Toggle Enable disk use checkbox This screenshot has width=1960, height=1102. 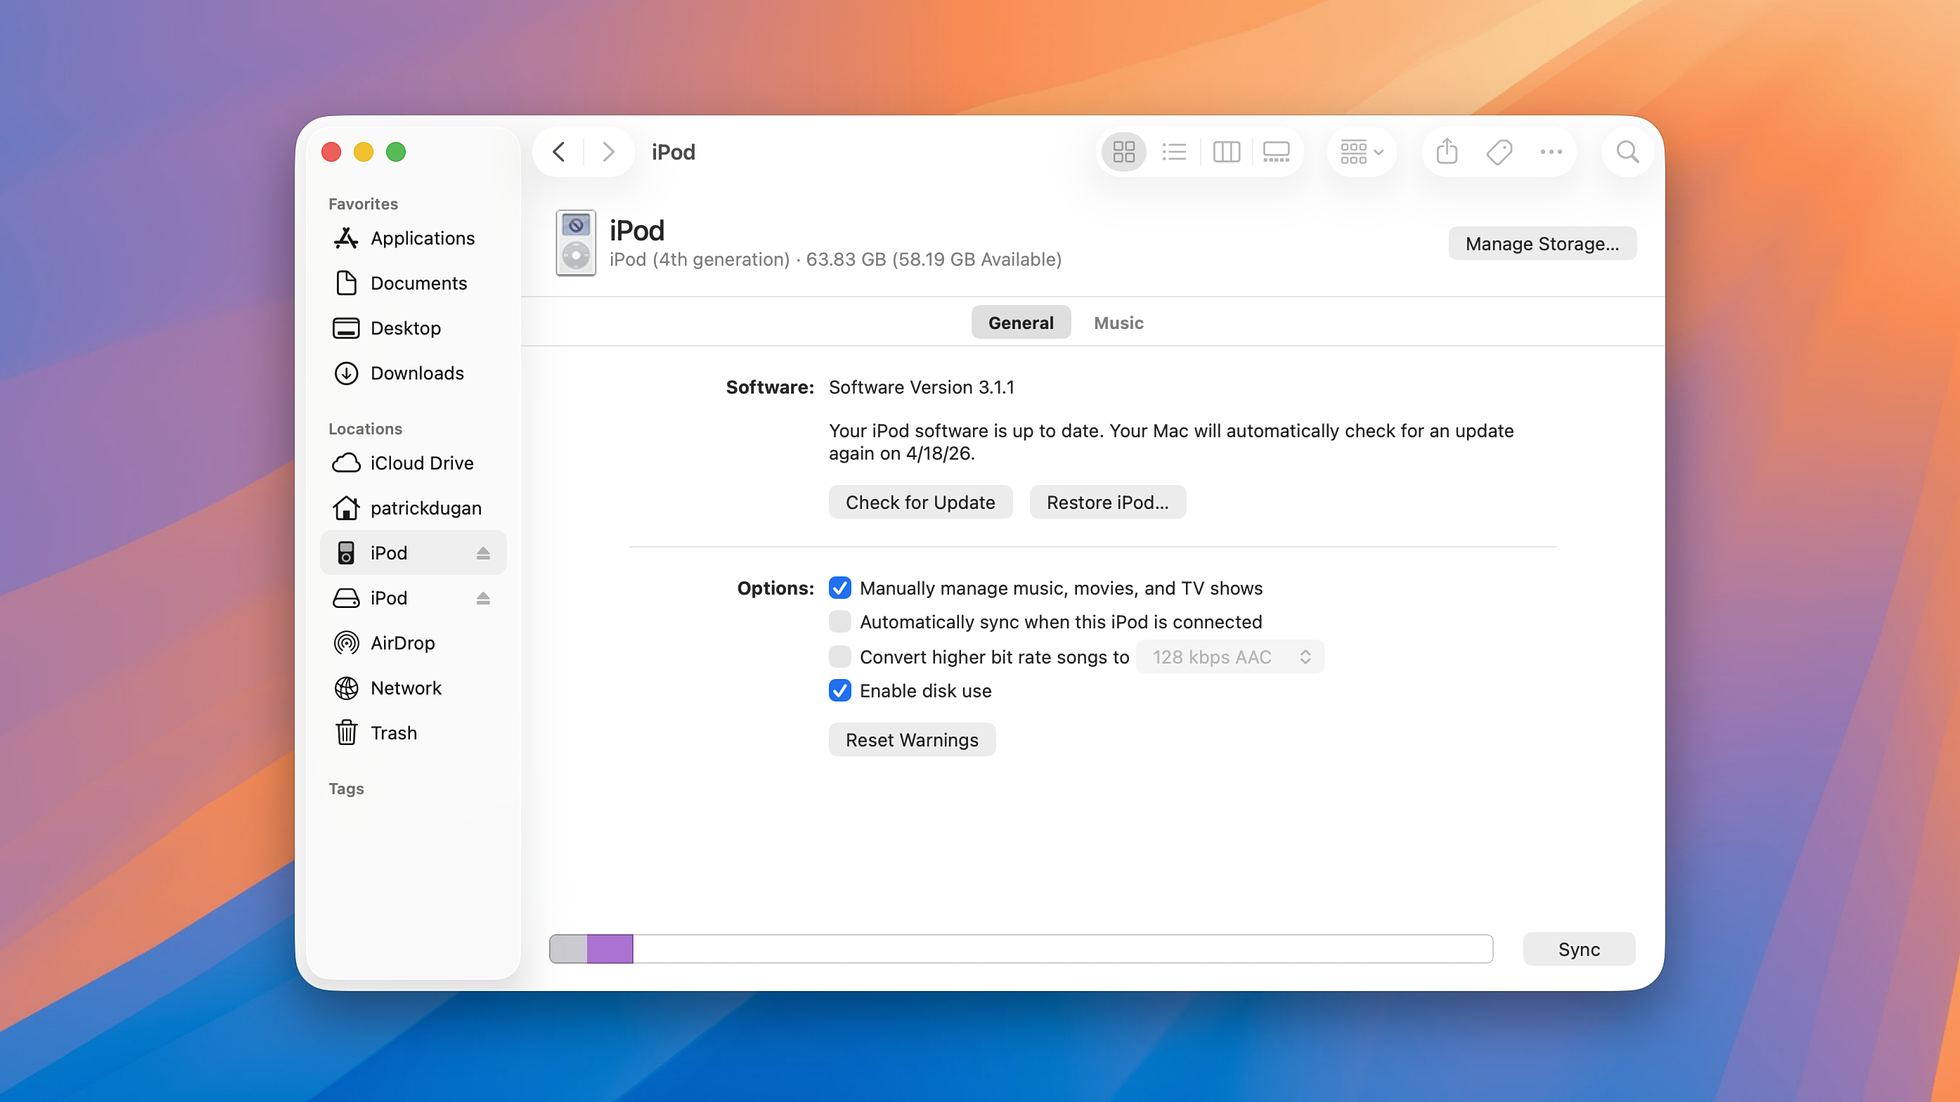840,691
